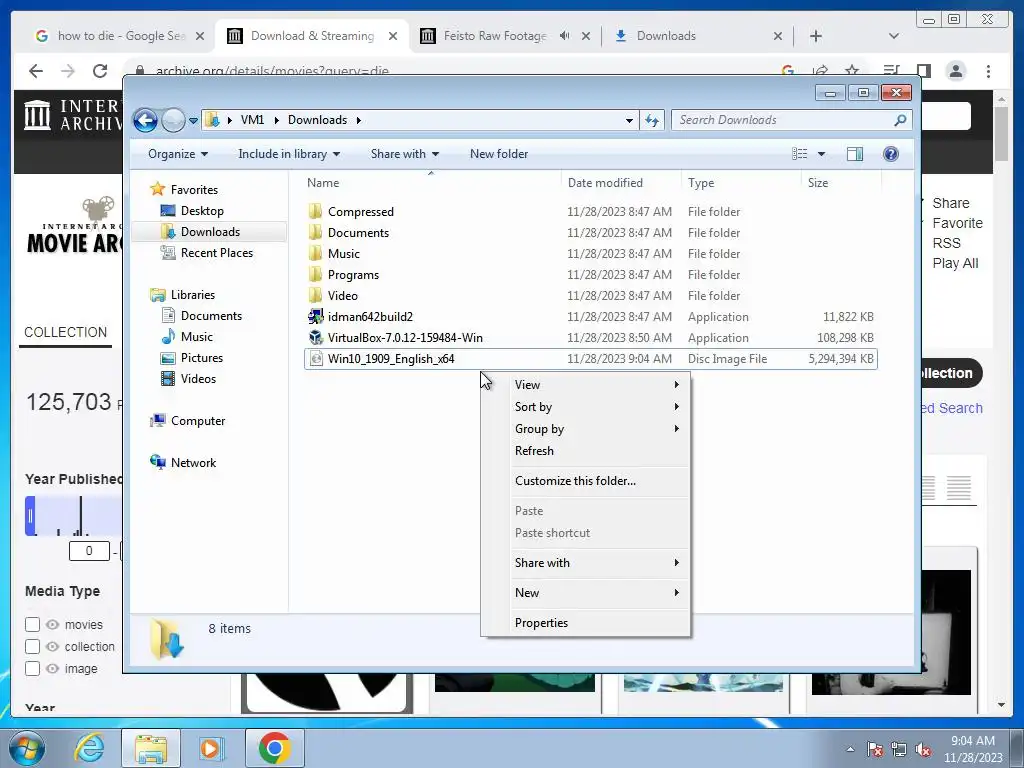Select Recent Places in Favorites
This screenshot has height=768, width=1024.
tap(216, 253)
